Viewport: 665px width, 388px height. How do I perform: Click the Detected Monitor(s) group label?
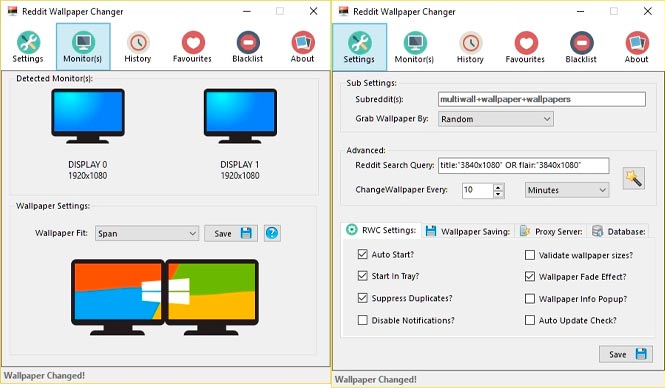[54, 78]
